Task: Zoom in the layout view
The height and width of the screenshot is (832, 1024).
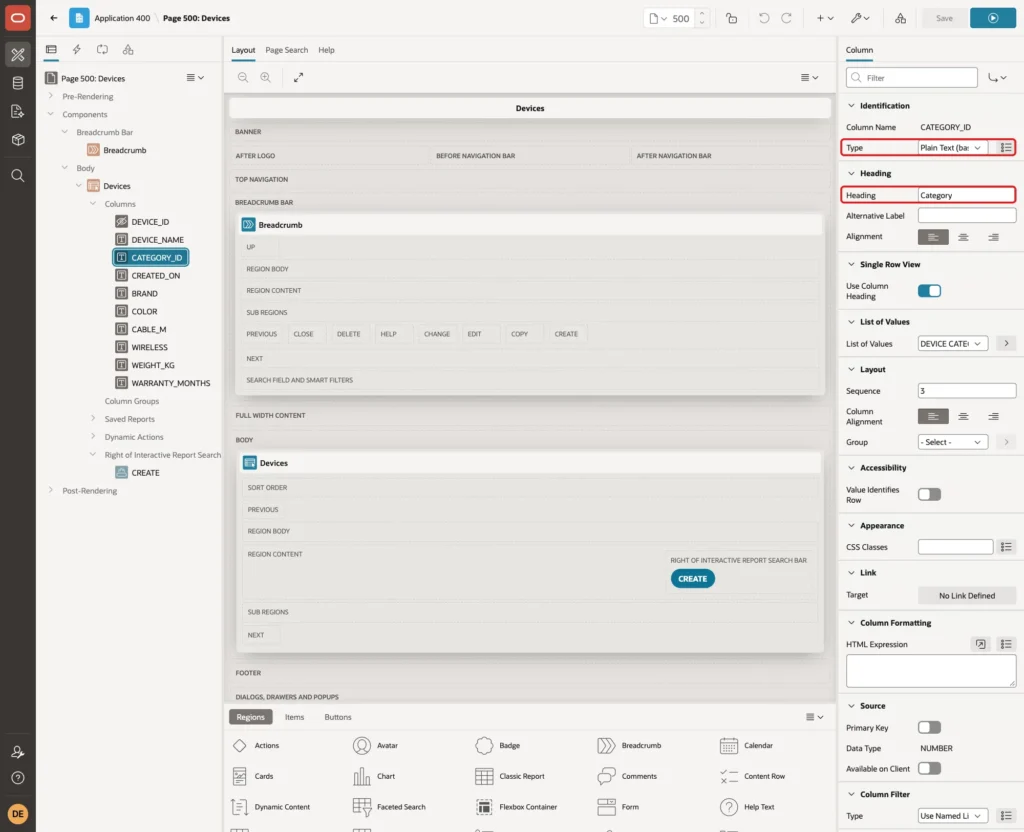Action: point(266,77)
